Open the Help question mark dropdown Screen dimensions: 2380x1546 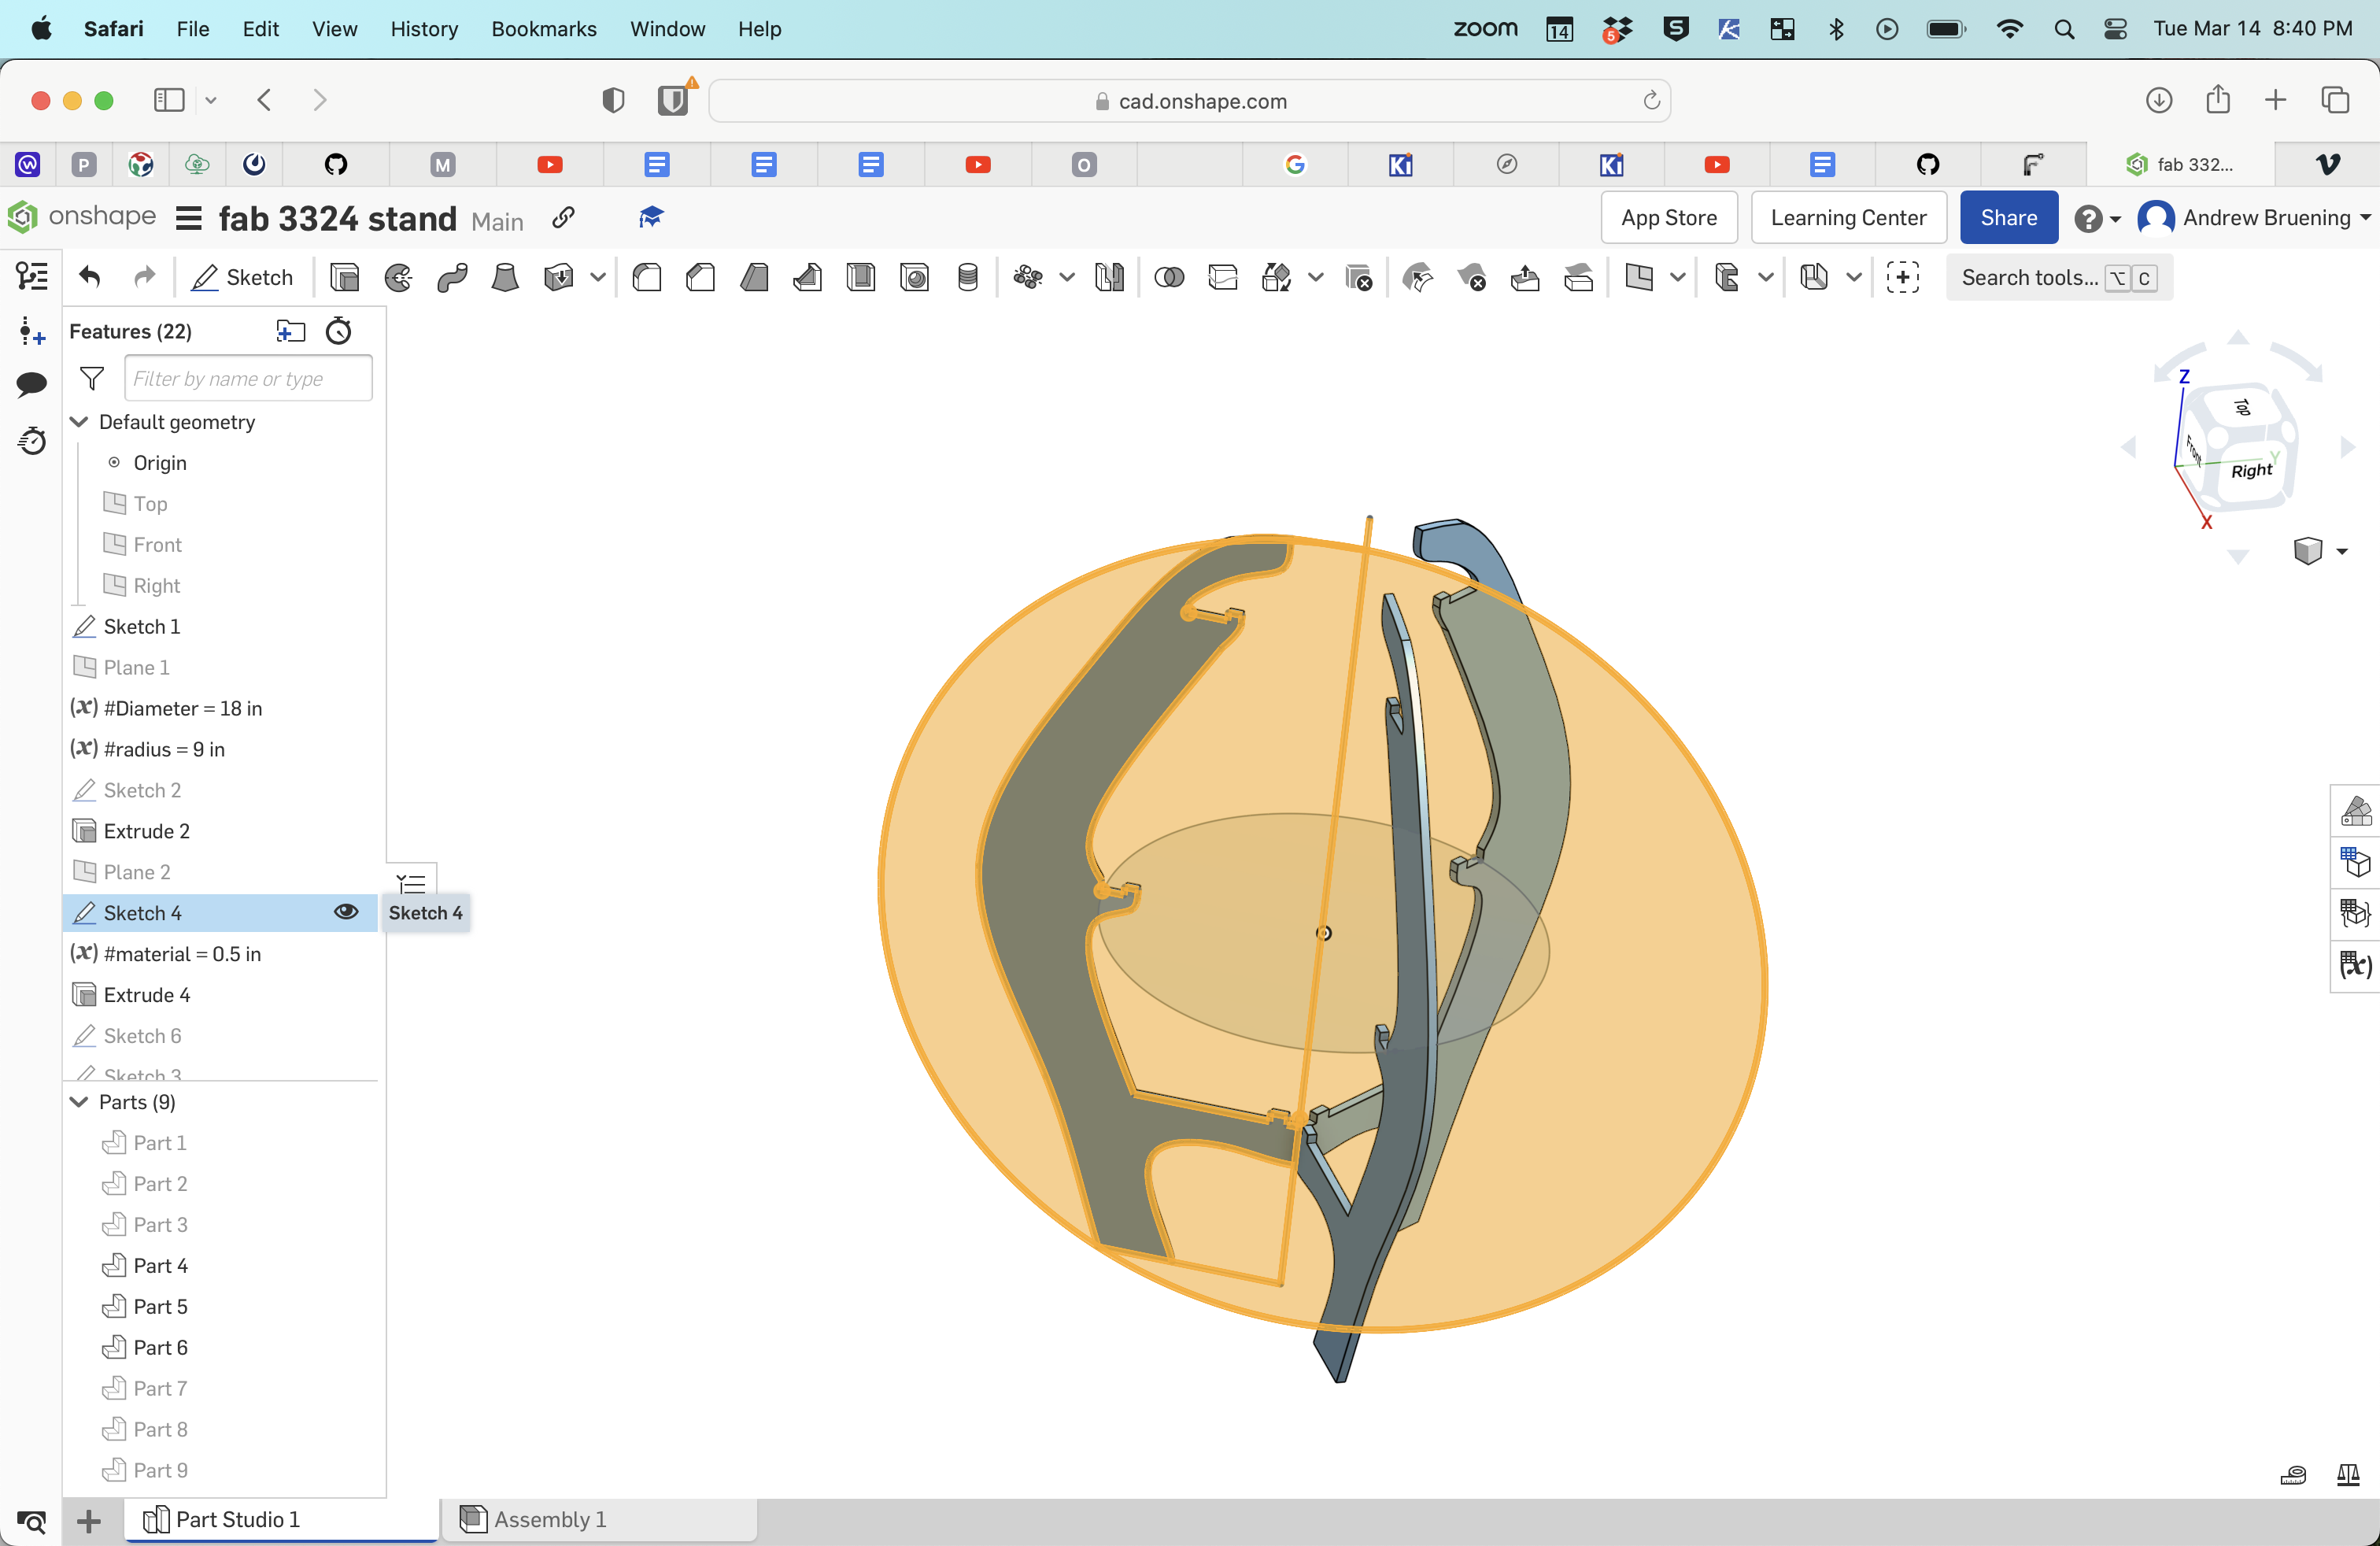click(x=2097, y=218)
